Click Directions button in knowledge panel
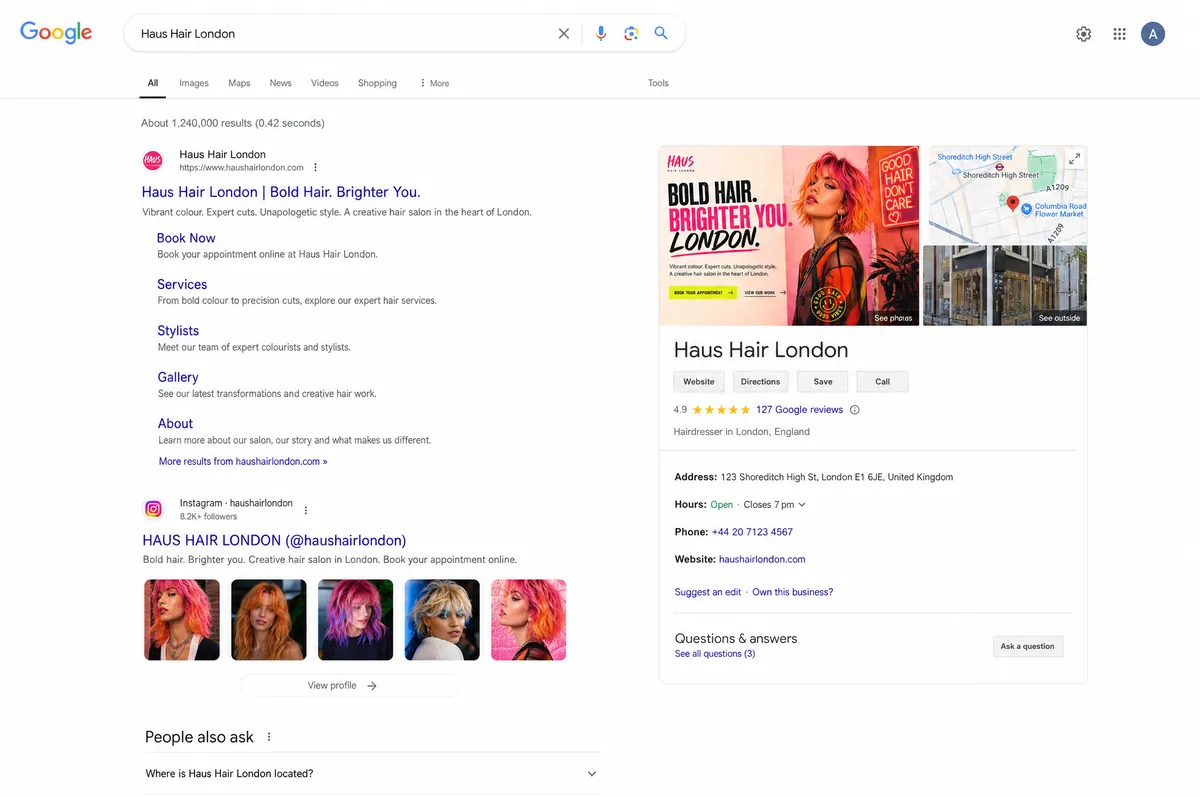The height and width of the screenshot is (797, 1200). point(760,381)
